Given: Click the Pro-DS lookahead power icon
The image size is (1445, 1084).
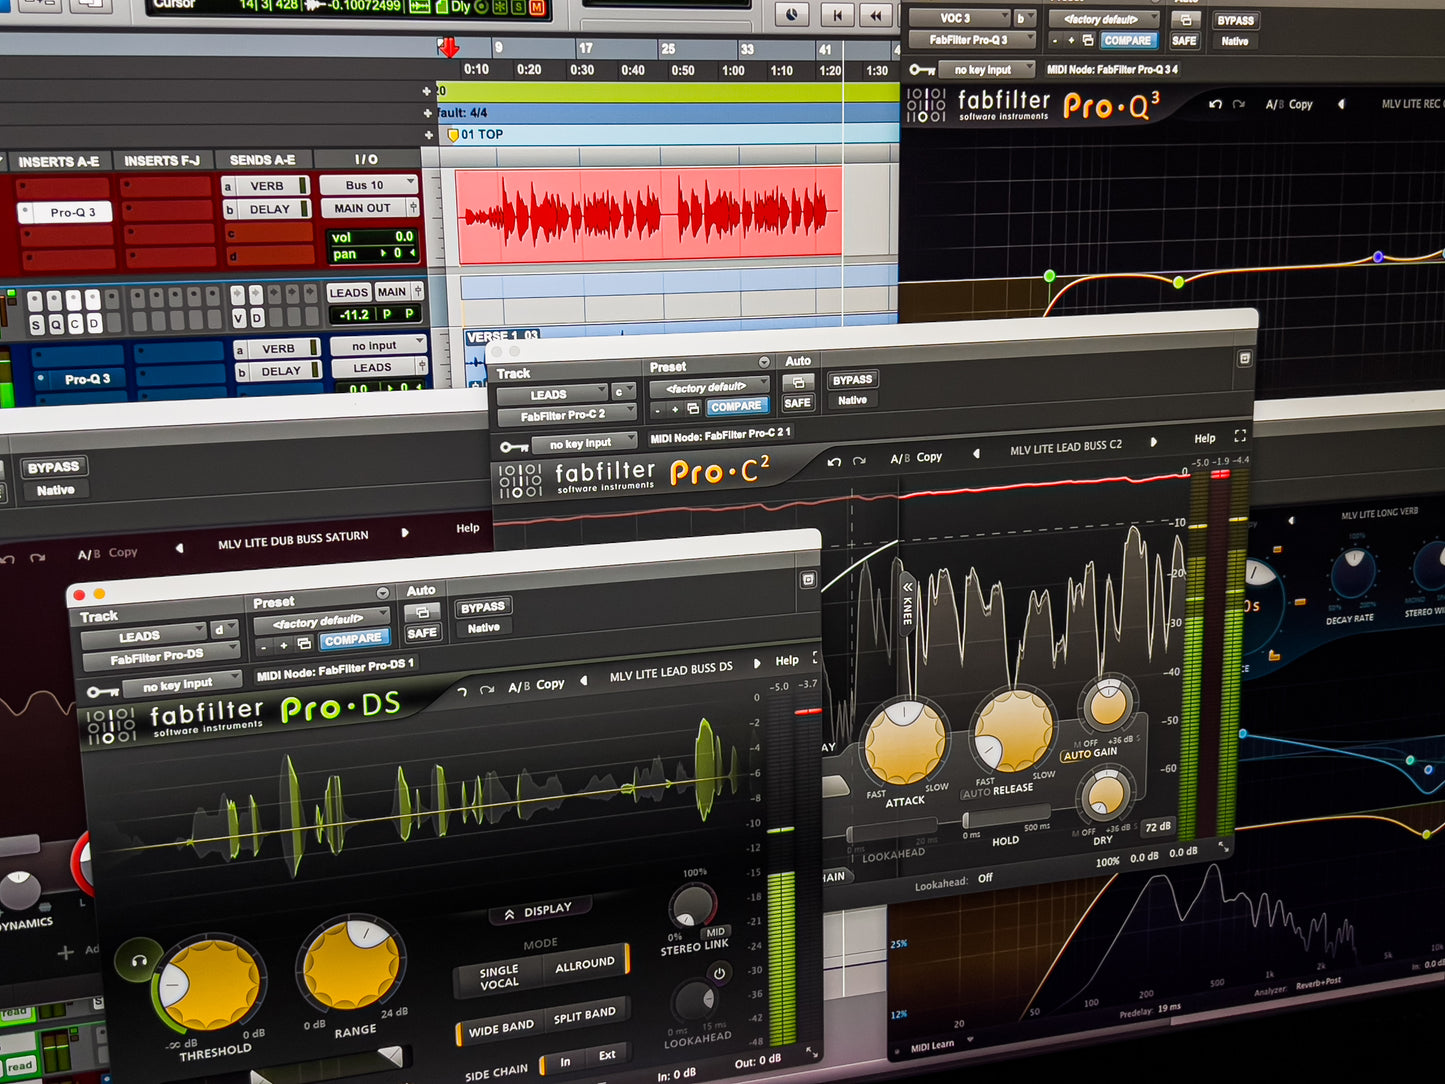Looking at the screenshot, I should 718,973.
